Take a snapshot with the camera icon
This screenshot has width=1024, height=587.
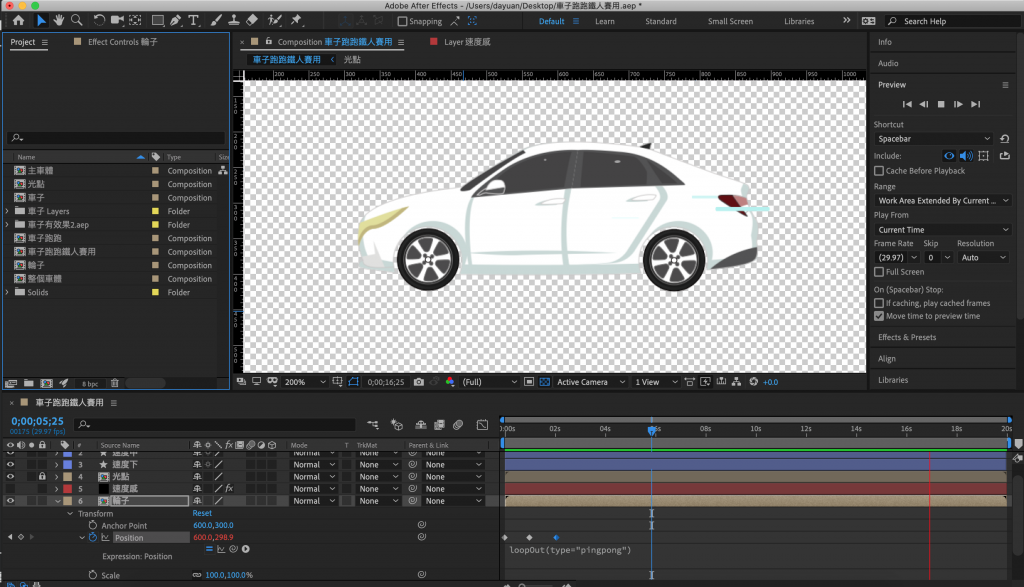coord(418,382)
